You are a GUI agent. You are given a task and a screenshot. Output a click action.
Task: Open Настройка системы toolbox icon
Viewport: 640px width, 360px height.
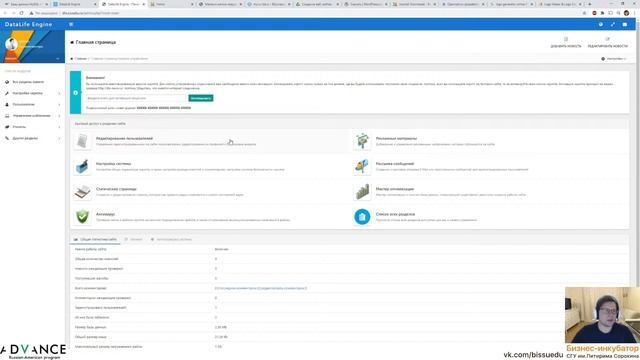coord(82,167)
